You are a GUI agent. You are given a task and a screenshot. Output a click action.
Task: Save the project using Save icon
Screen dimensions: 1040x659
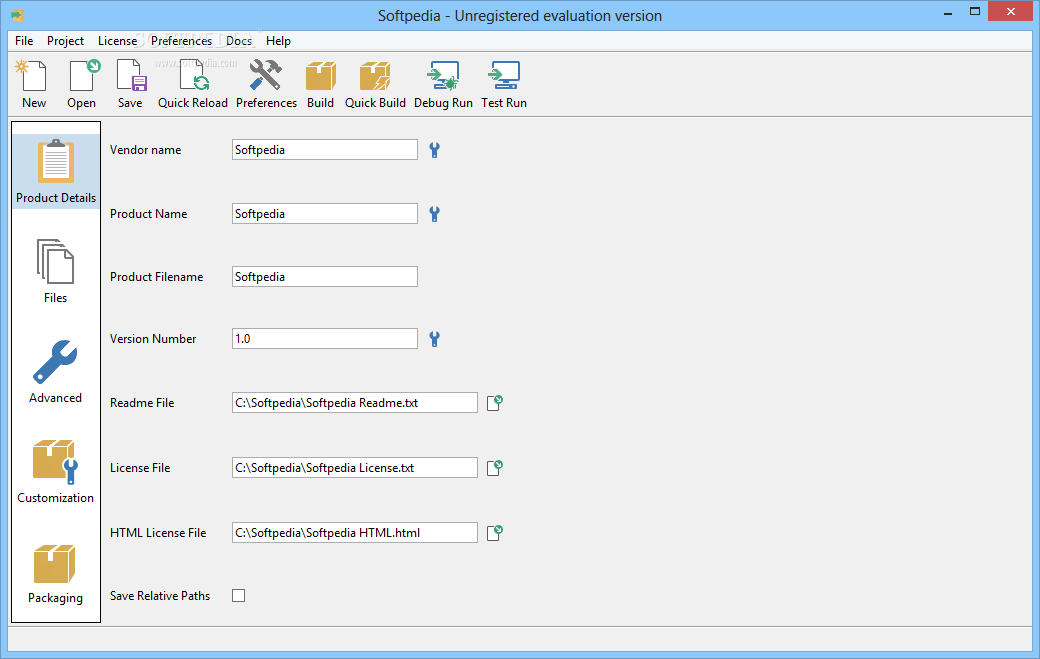[x=130, y=84]
